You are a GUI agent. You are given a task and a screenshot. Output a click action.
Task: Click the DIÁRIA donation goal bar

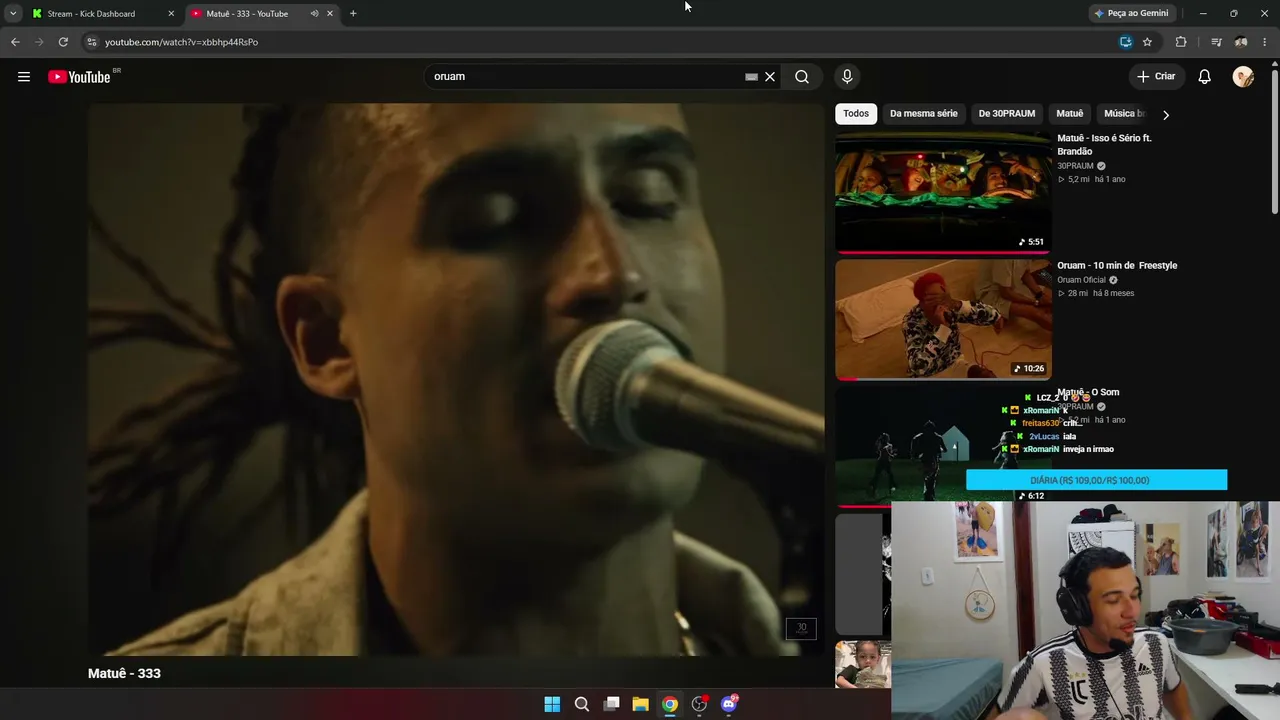point(1096,480)
